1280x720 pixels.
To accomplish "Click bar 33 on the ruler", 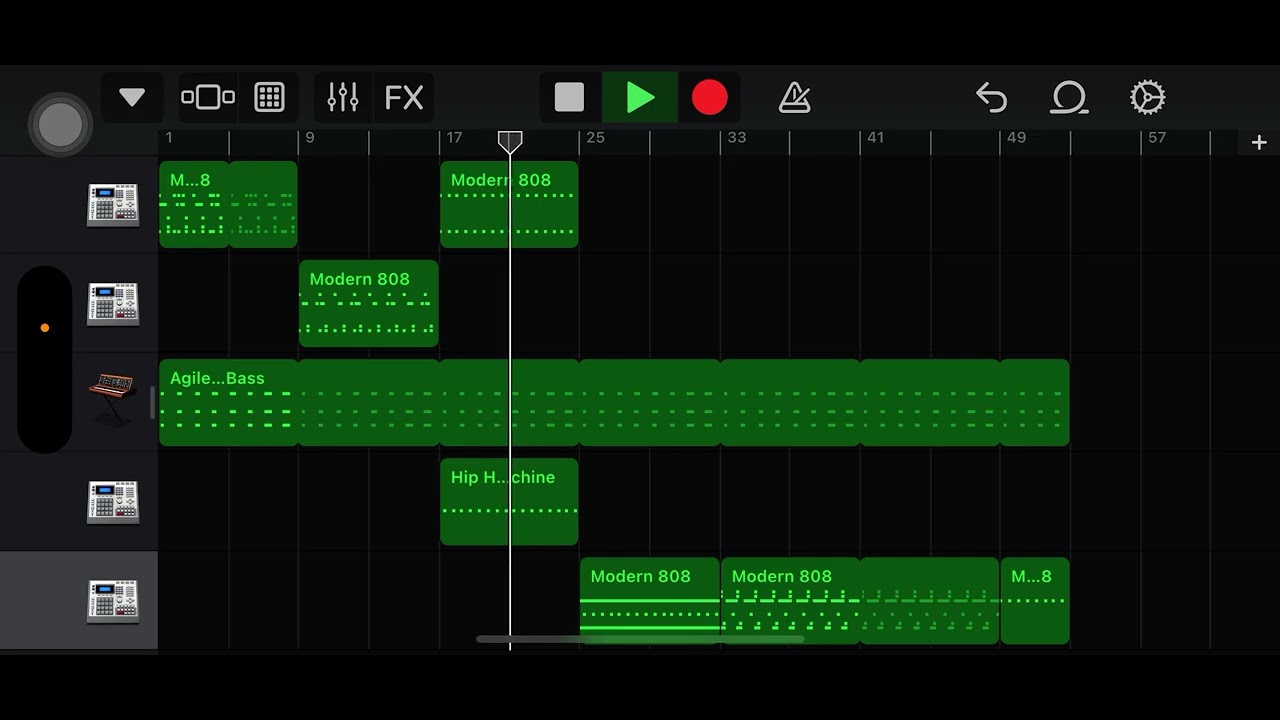I will click(737, 138).
